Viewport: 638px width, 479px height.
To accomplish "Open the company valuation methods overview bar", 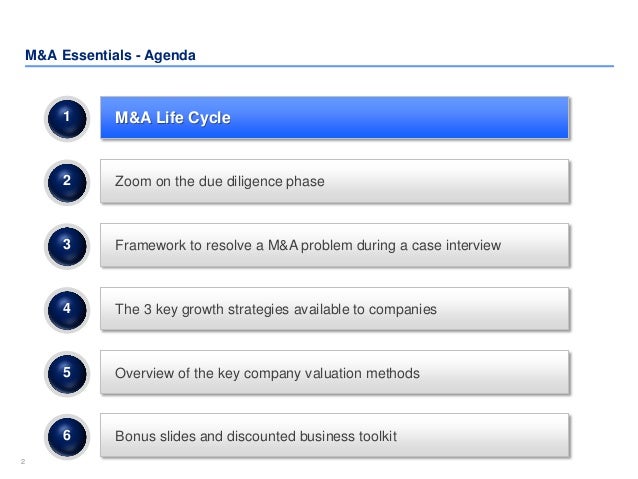I will tap(335, 374).
